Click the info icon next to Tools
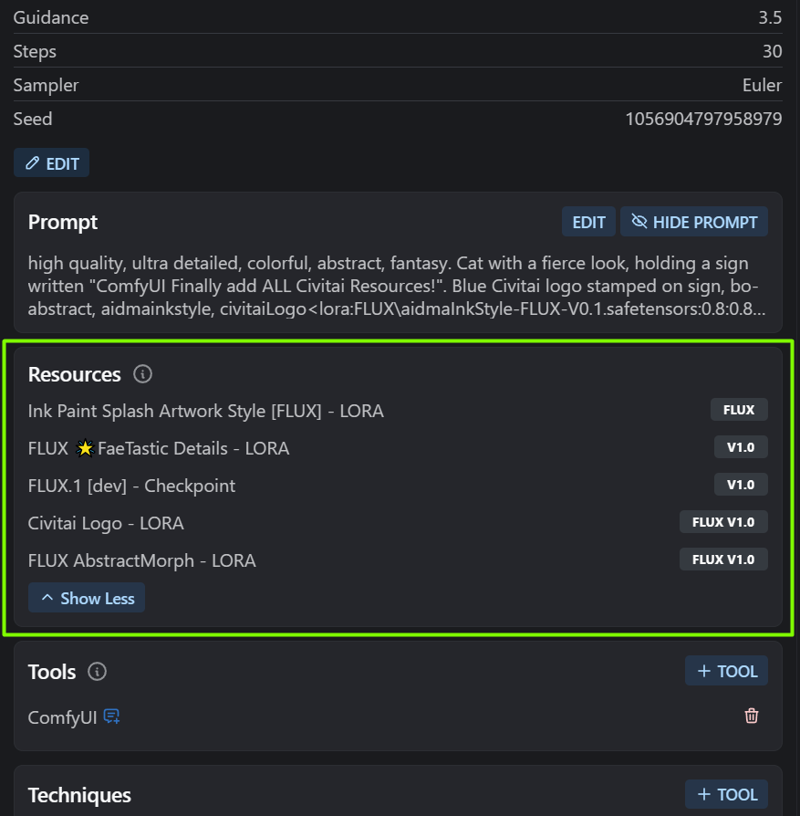 [97, 672]
